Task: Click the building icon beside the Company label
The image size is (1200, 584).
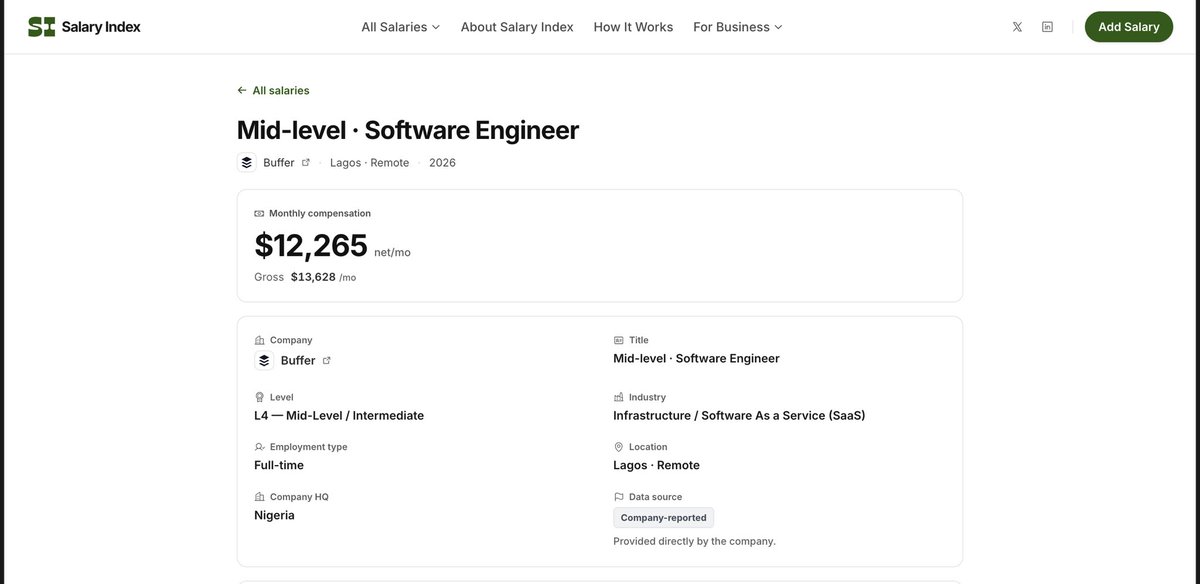Action: click(259, 340)
